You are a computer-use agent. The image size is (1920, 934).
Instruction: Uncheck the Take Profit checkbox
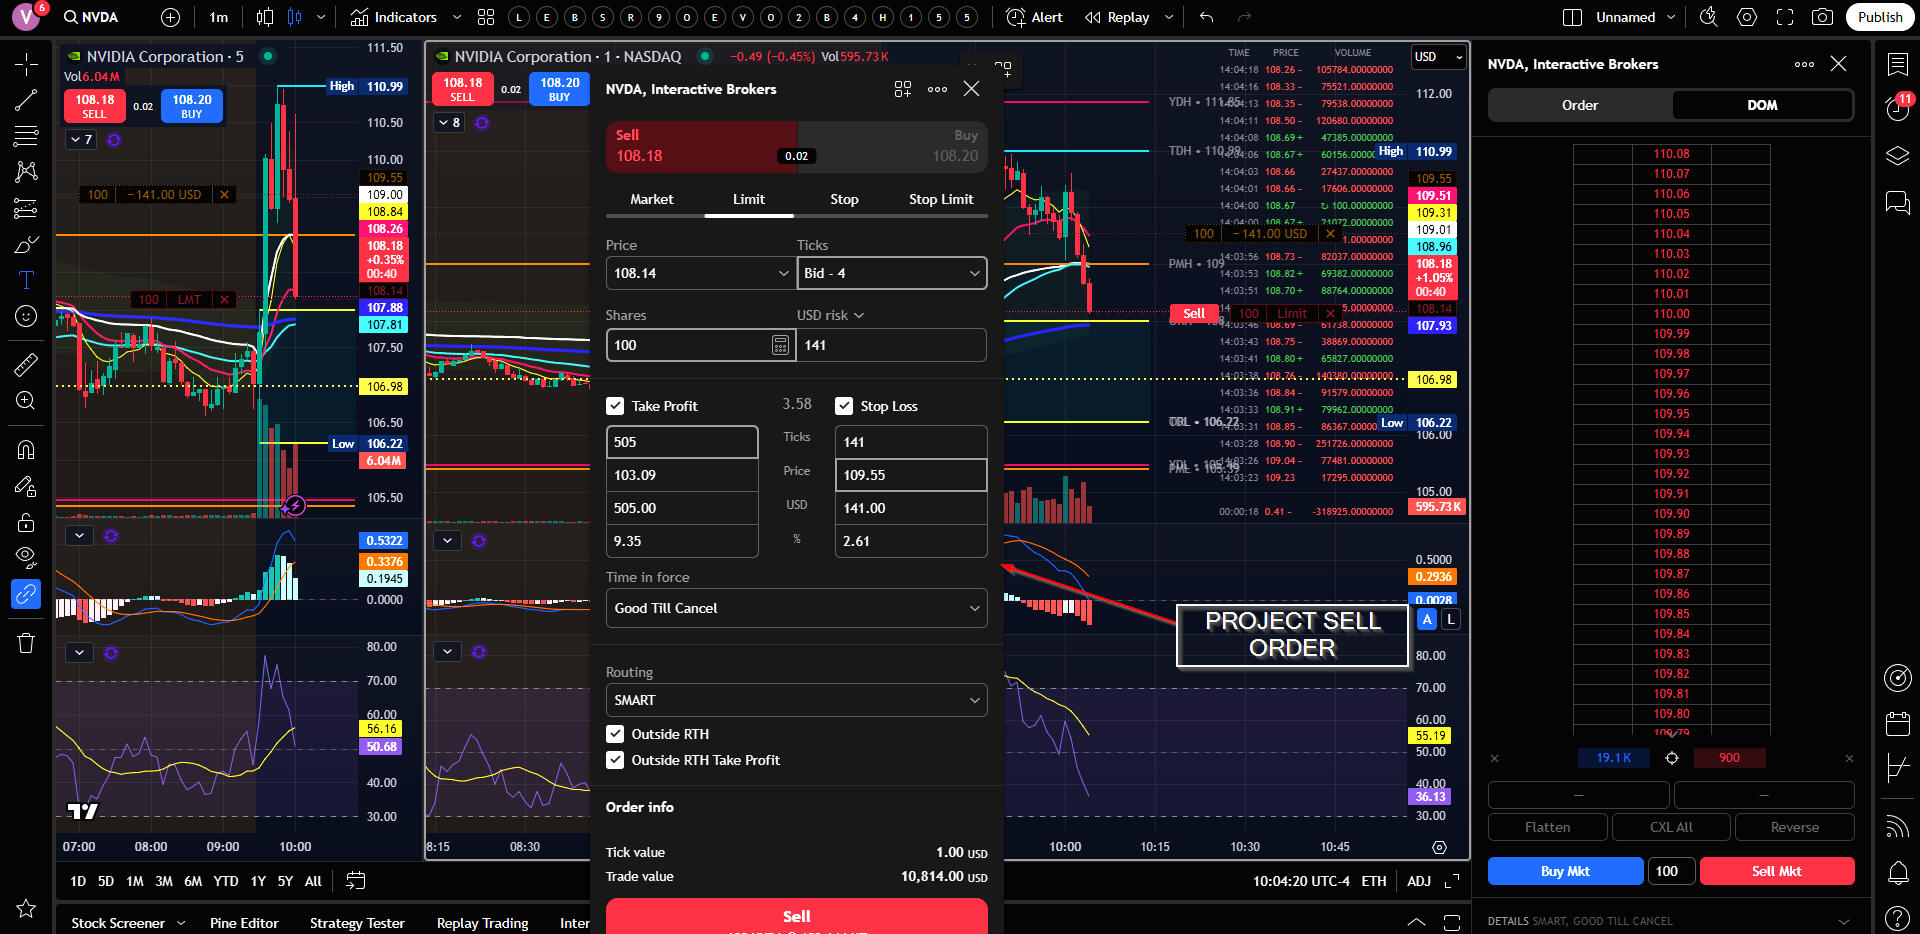point(615,406)
